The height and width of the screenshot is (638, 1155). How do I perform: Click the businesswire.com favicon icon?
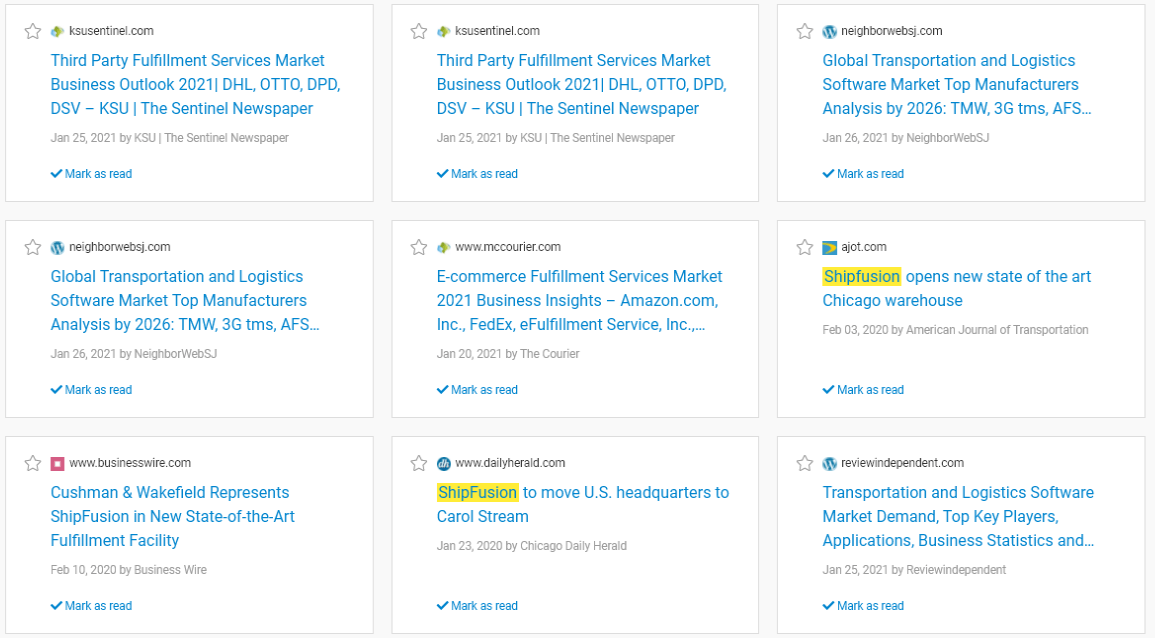point(57,463)
